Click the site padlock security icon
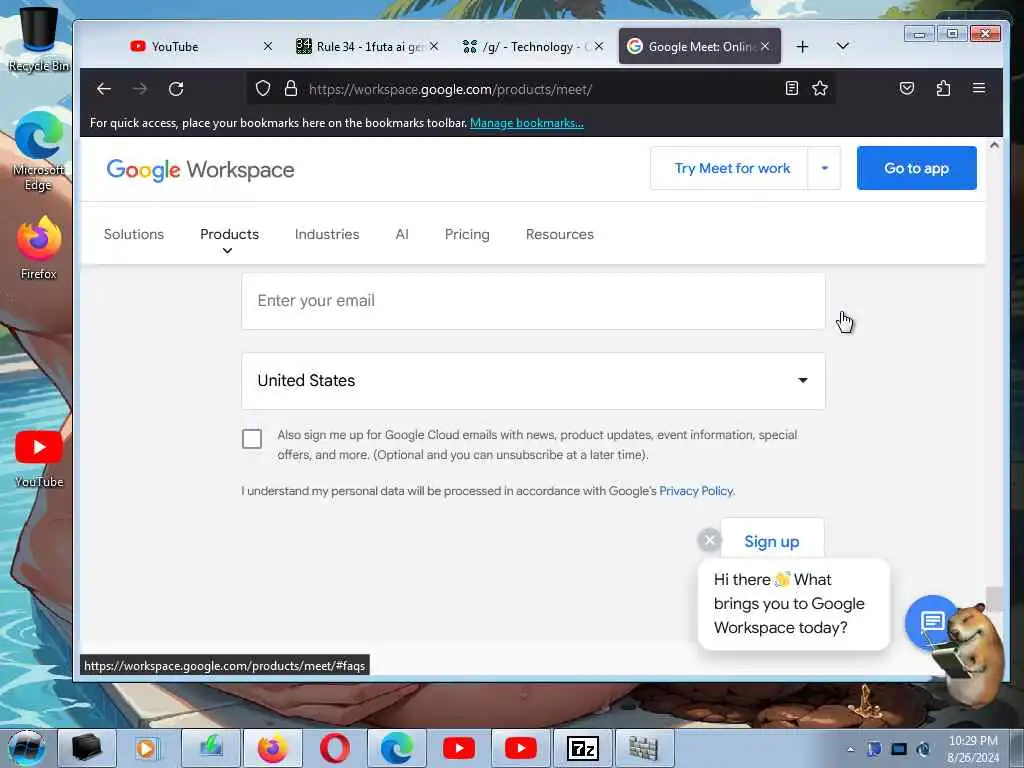Viewport: 1024px width, 768px height. [x=291, y=89]
